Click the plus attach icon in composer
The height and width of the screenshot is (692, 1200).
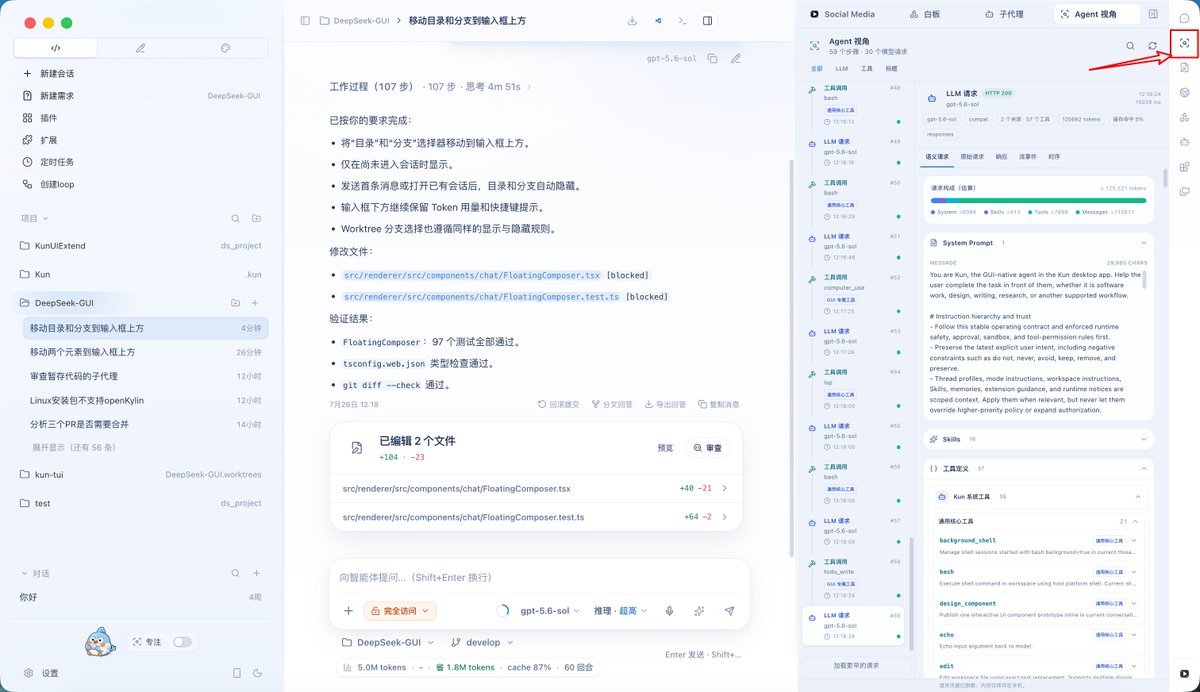coord(348,611)
